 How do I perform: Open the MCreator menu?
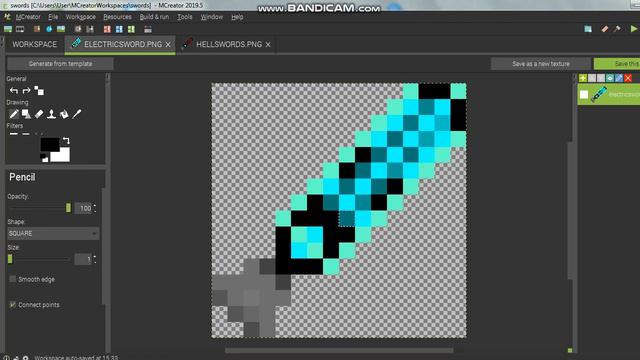point(28,17)
